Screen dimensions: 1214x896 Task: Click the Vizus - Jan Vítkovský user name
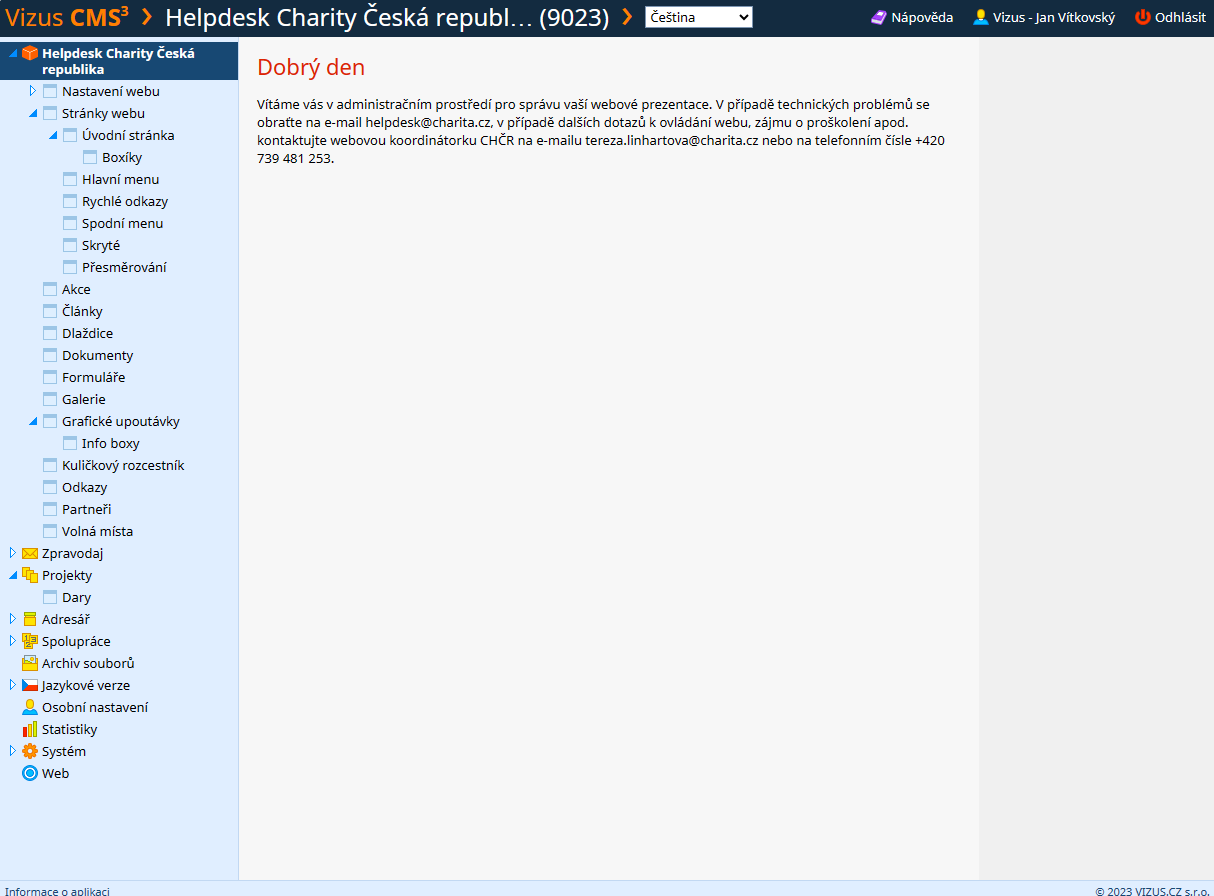[x=1054, y=17]
